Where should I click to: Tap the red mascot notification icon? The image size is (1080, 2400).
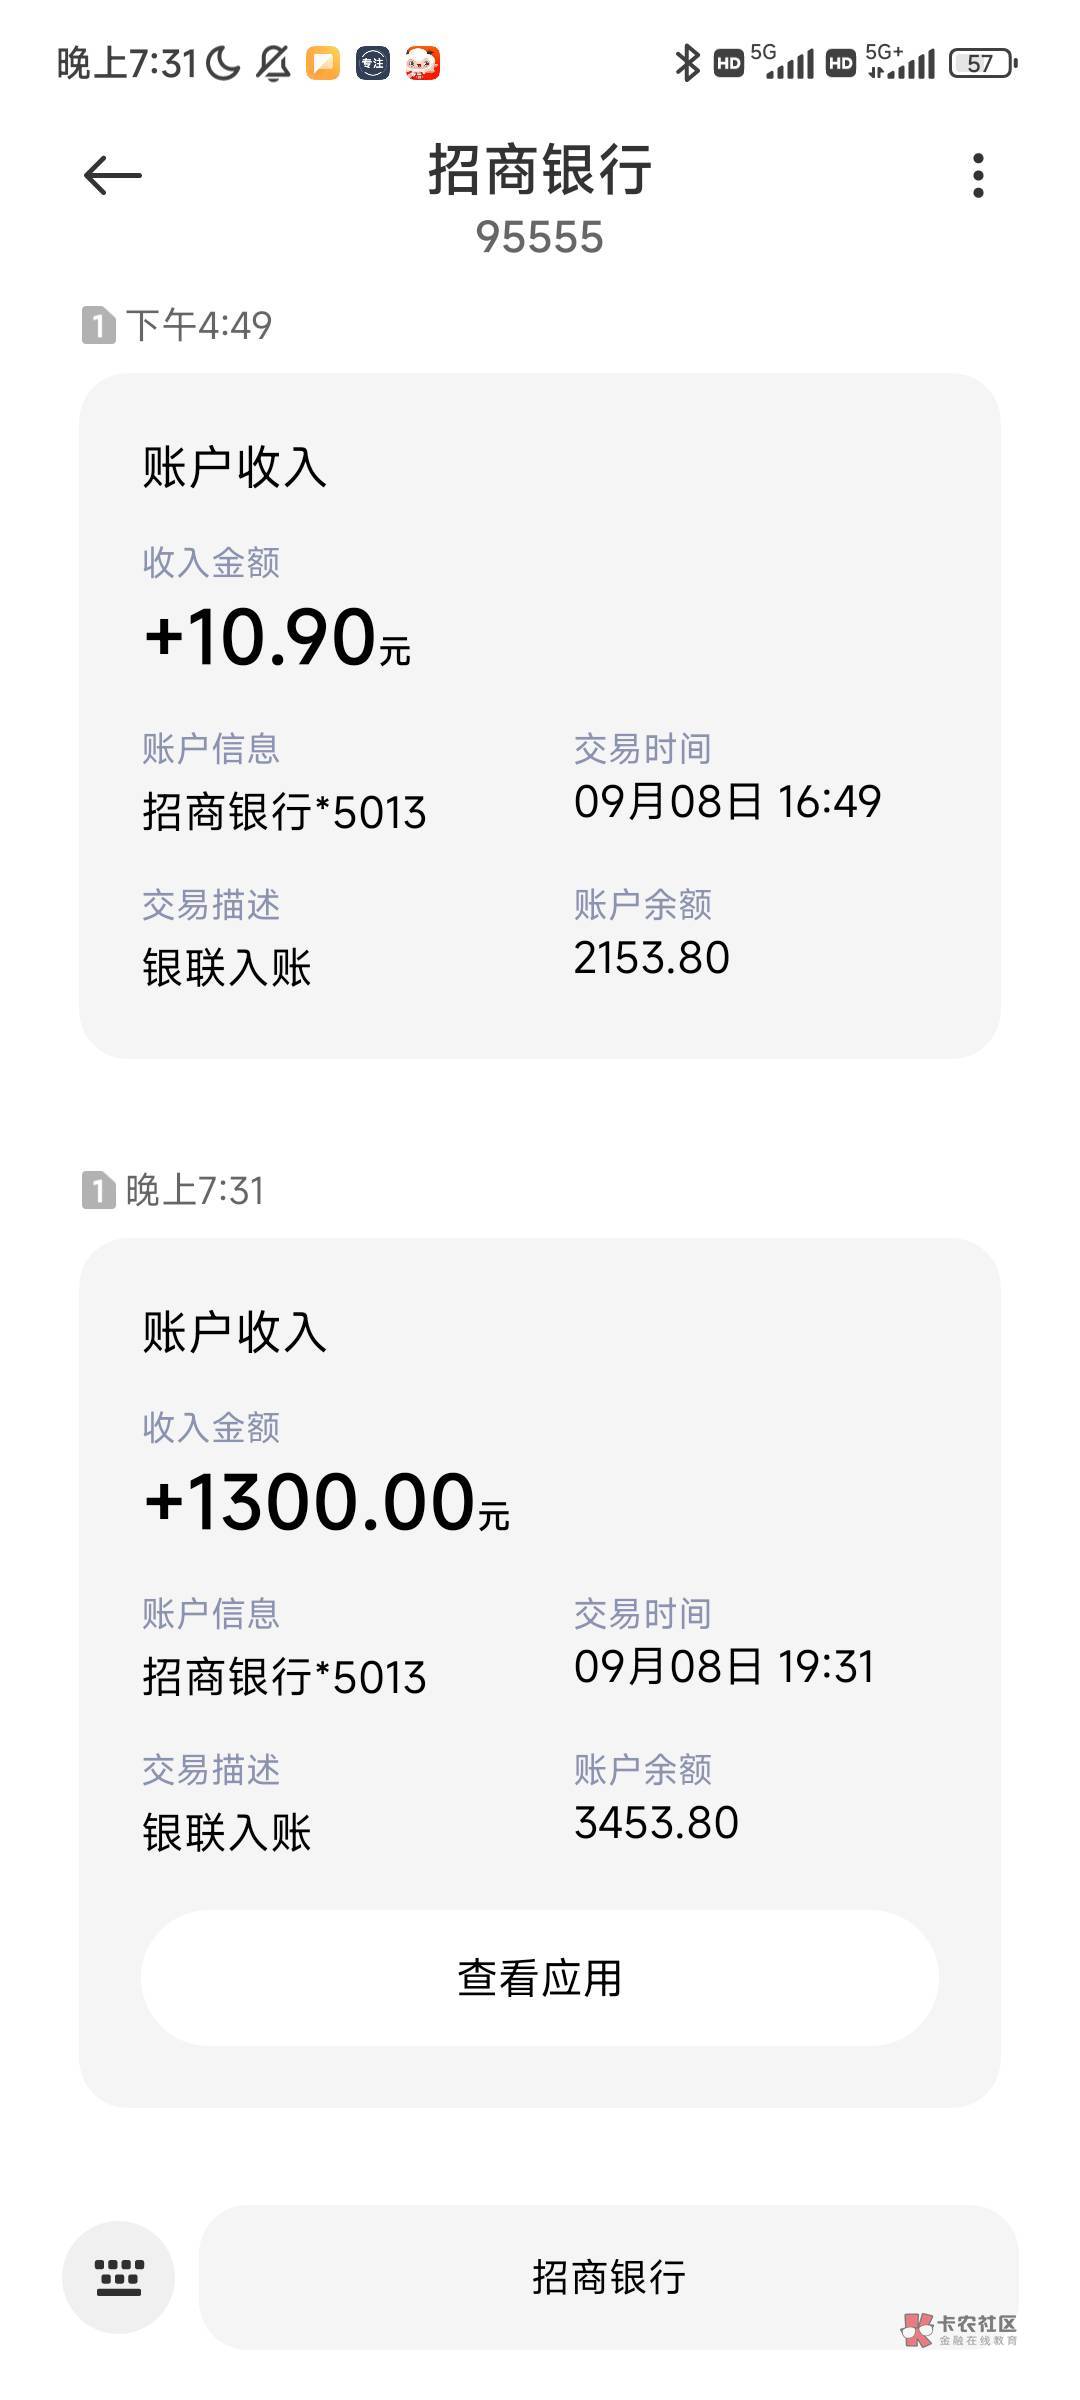tap(422, 64)
